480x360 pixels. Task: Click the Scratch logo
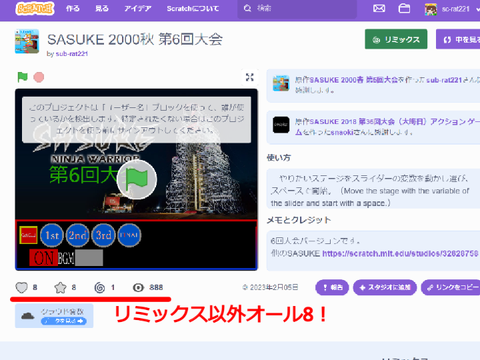(x=35, y=9)
